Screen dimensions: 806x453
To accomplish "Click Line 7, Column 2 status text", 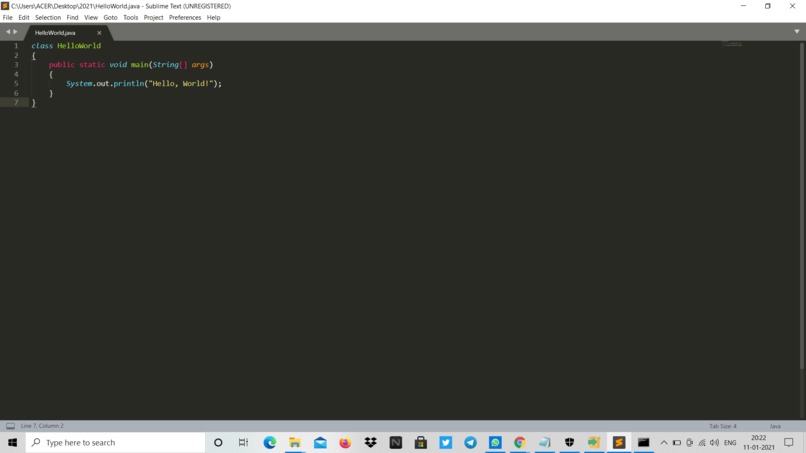I will (x=42, y=426).
